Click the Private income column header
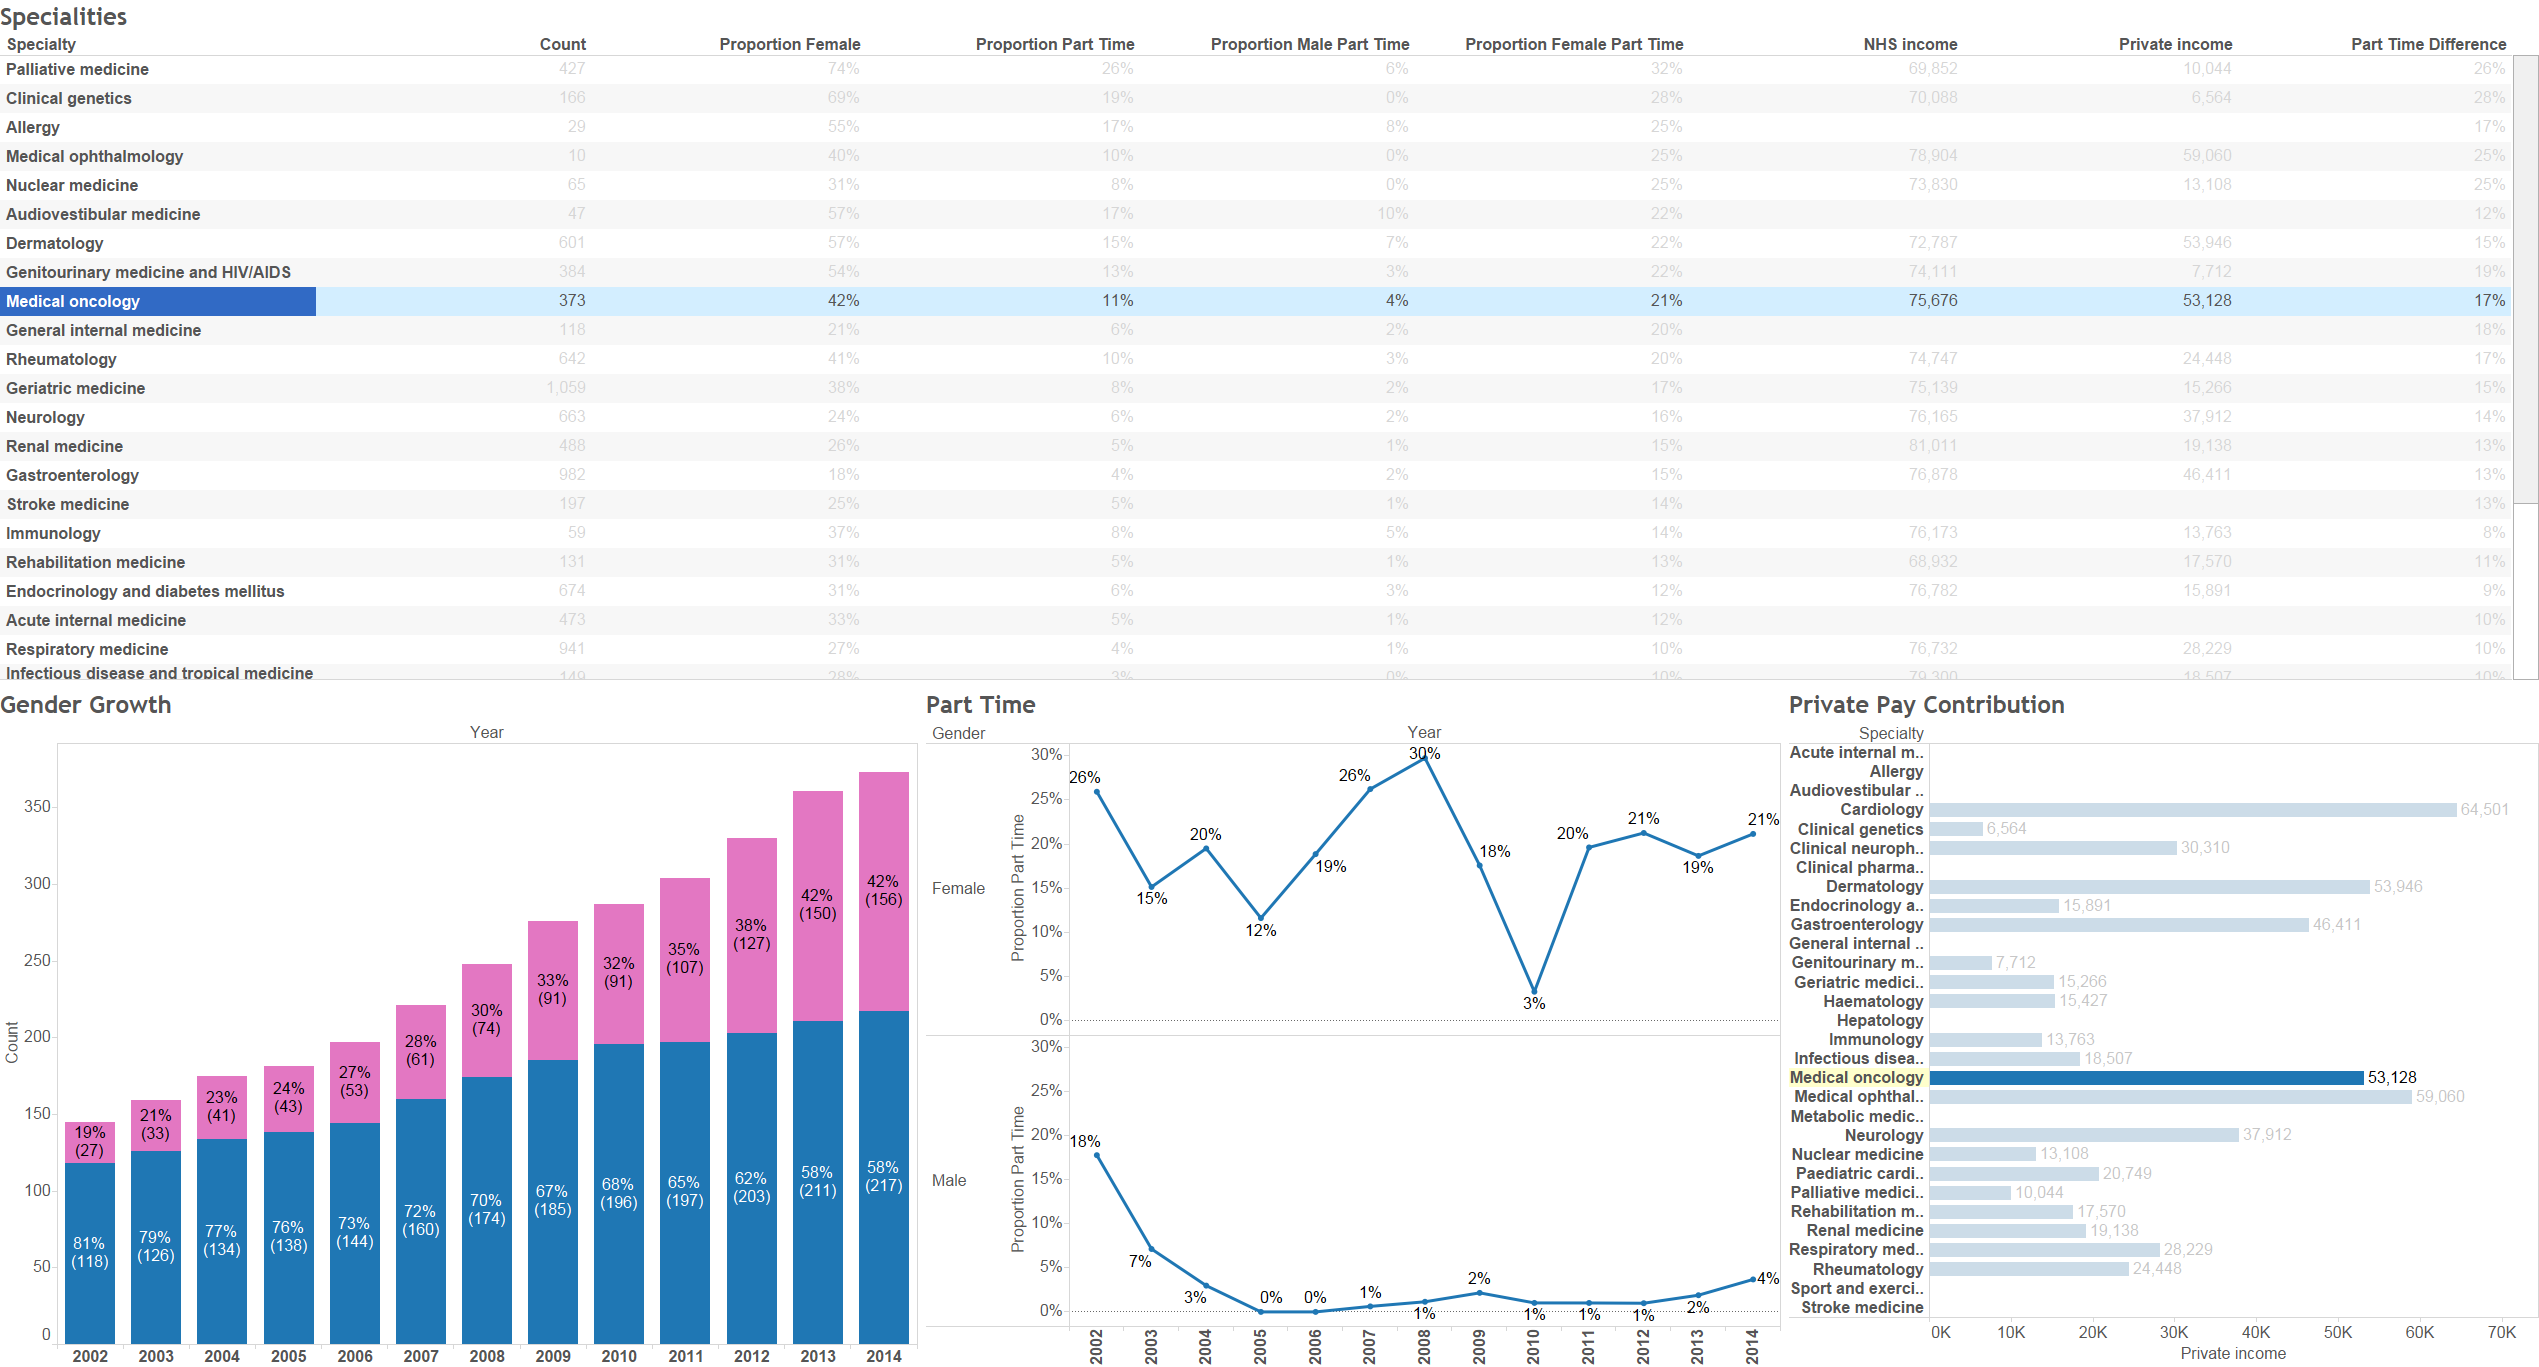Screen dimensions: 2539x1367 (2174, 44)
